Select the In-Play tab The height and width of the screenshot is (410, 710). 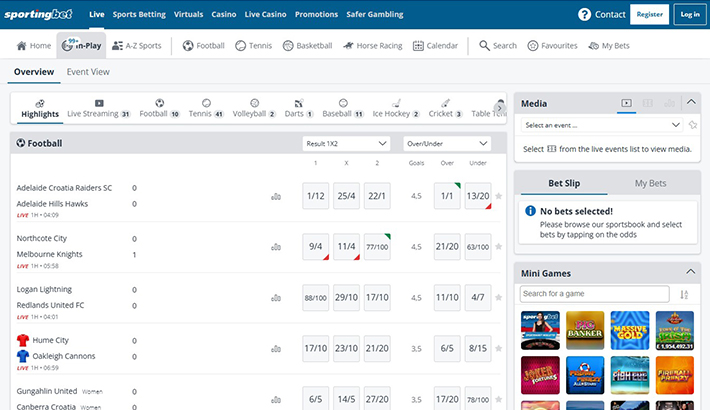82,45
